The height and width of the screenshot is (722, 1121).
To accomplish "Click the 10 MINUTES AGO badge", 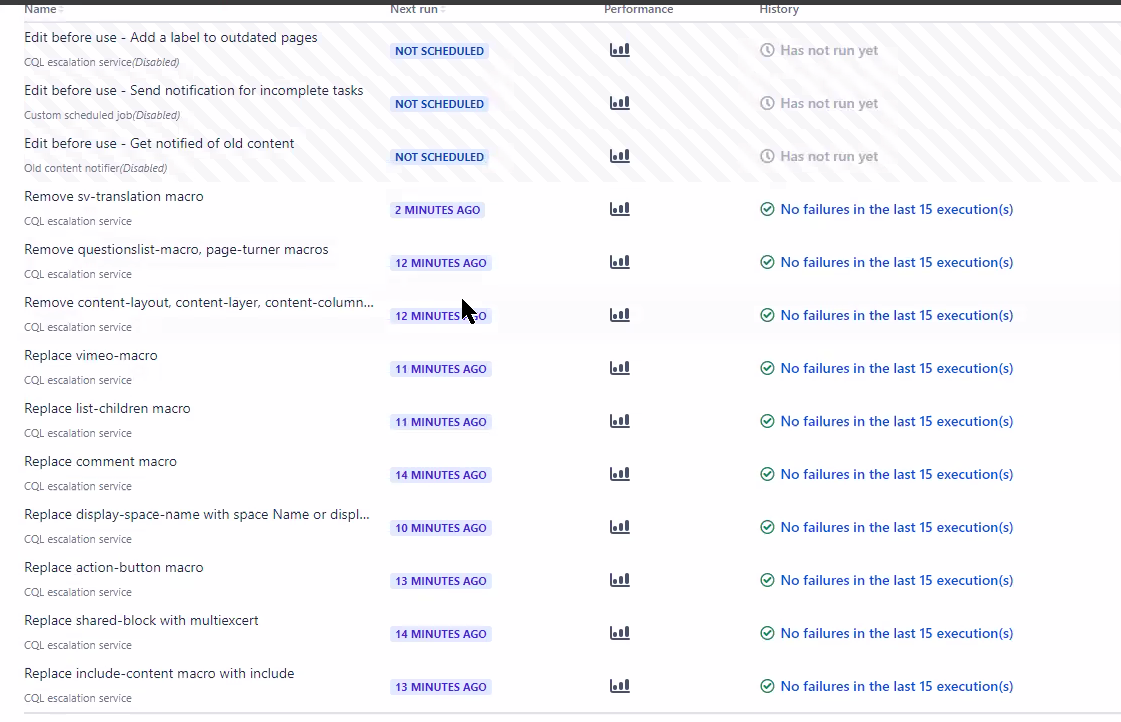I will 440,527.
